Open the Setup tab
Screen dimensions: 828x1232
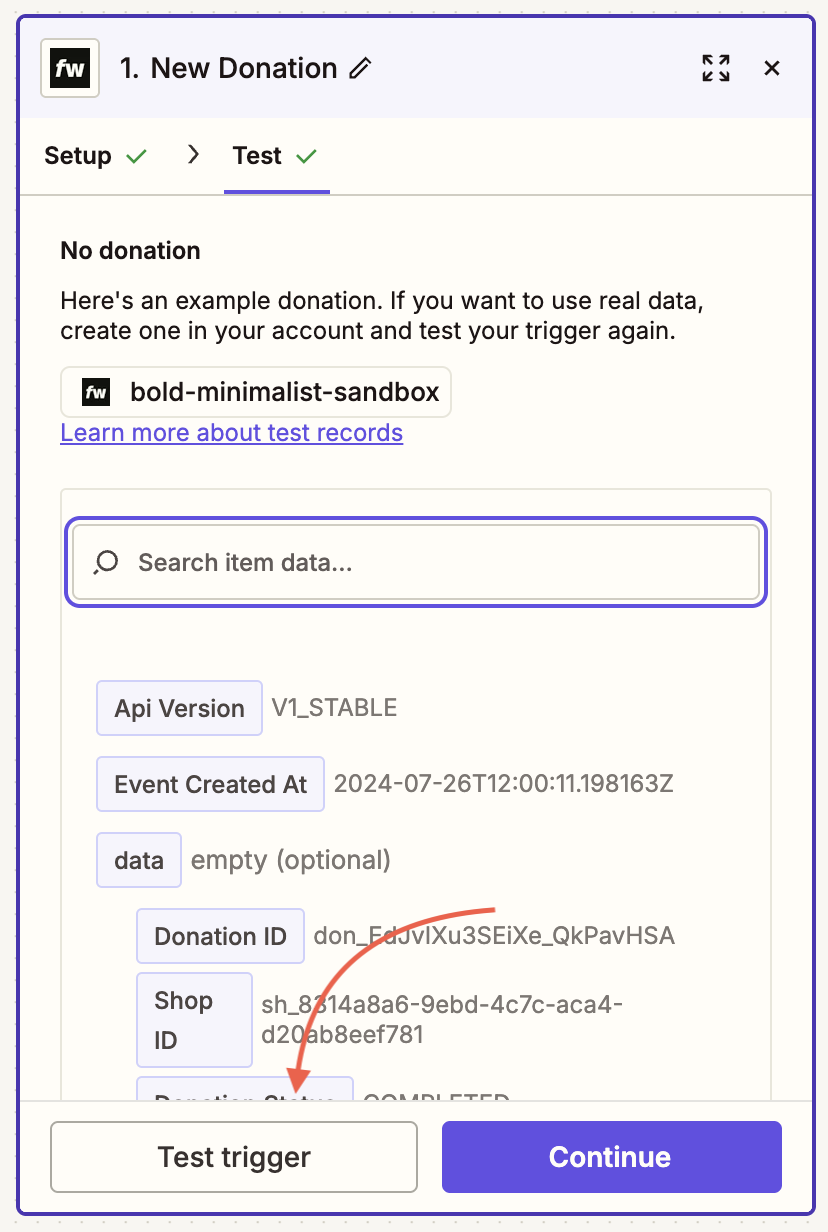point(78,156)
